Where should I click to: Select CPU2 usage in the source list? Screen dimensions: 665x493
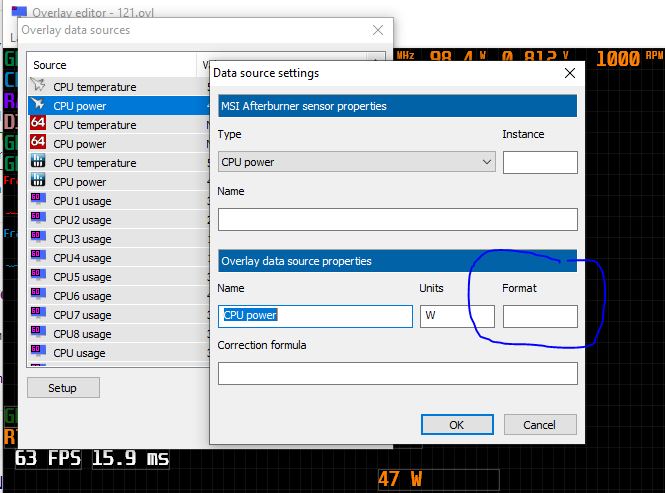point(118,220)
